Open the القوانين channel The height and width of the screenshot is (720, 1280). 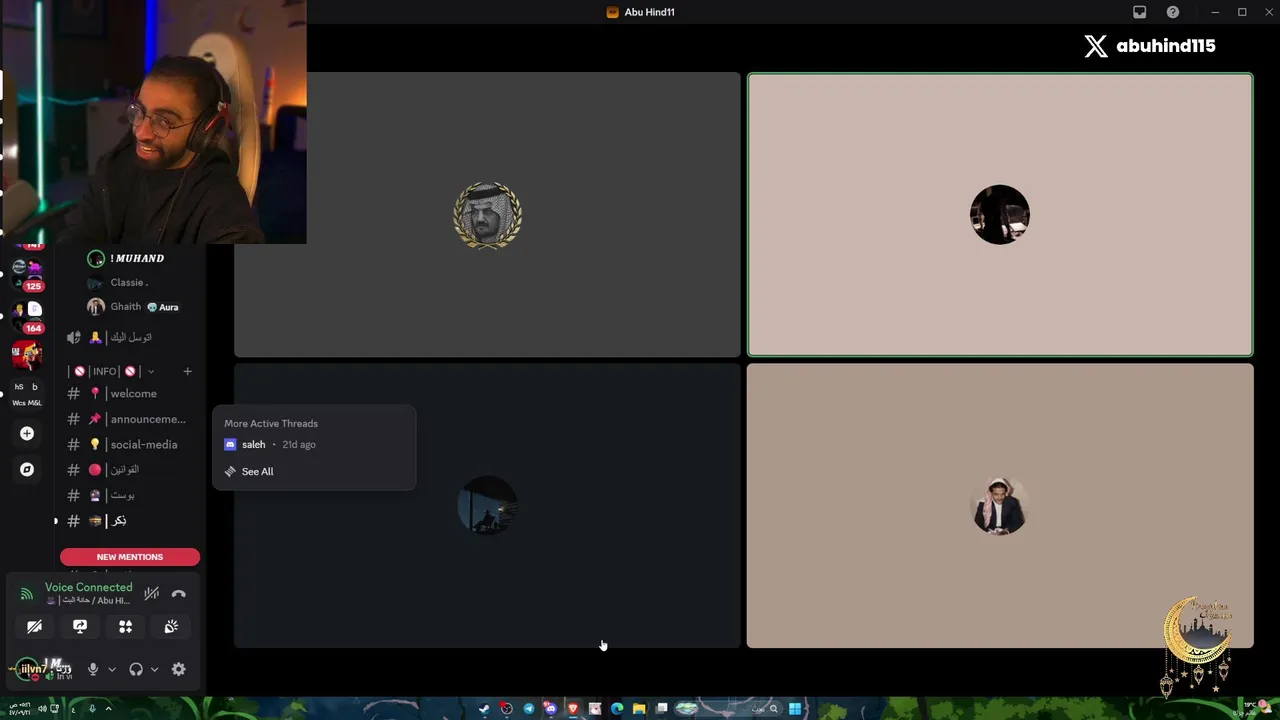pyautogui.click(x=130, y=470)
